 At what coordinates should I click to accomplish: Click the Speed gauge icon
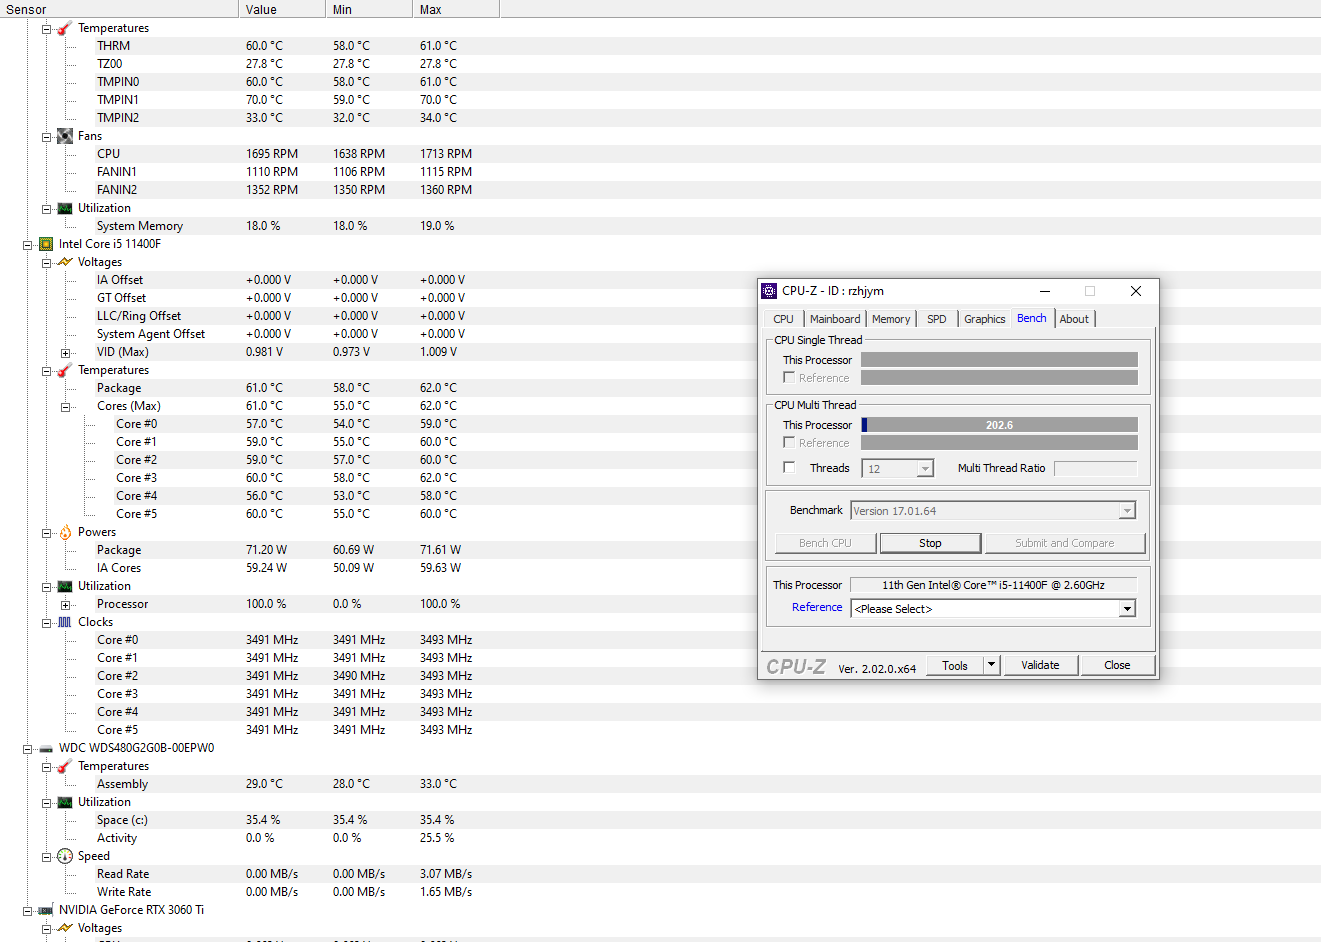click(65, 856)
